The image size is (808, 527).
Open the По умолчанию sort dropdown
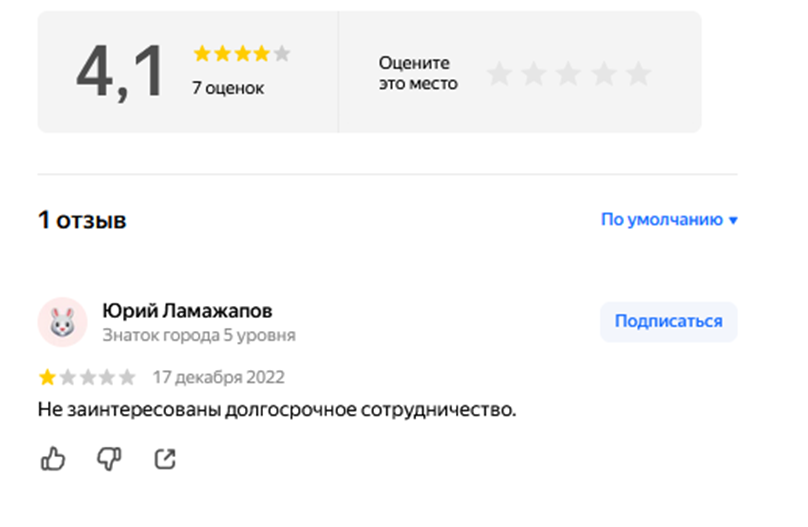(669, 219)
